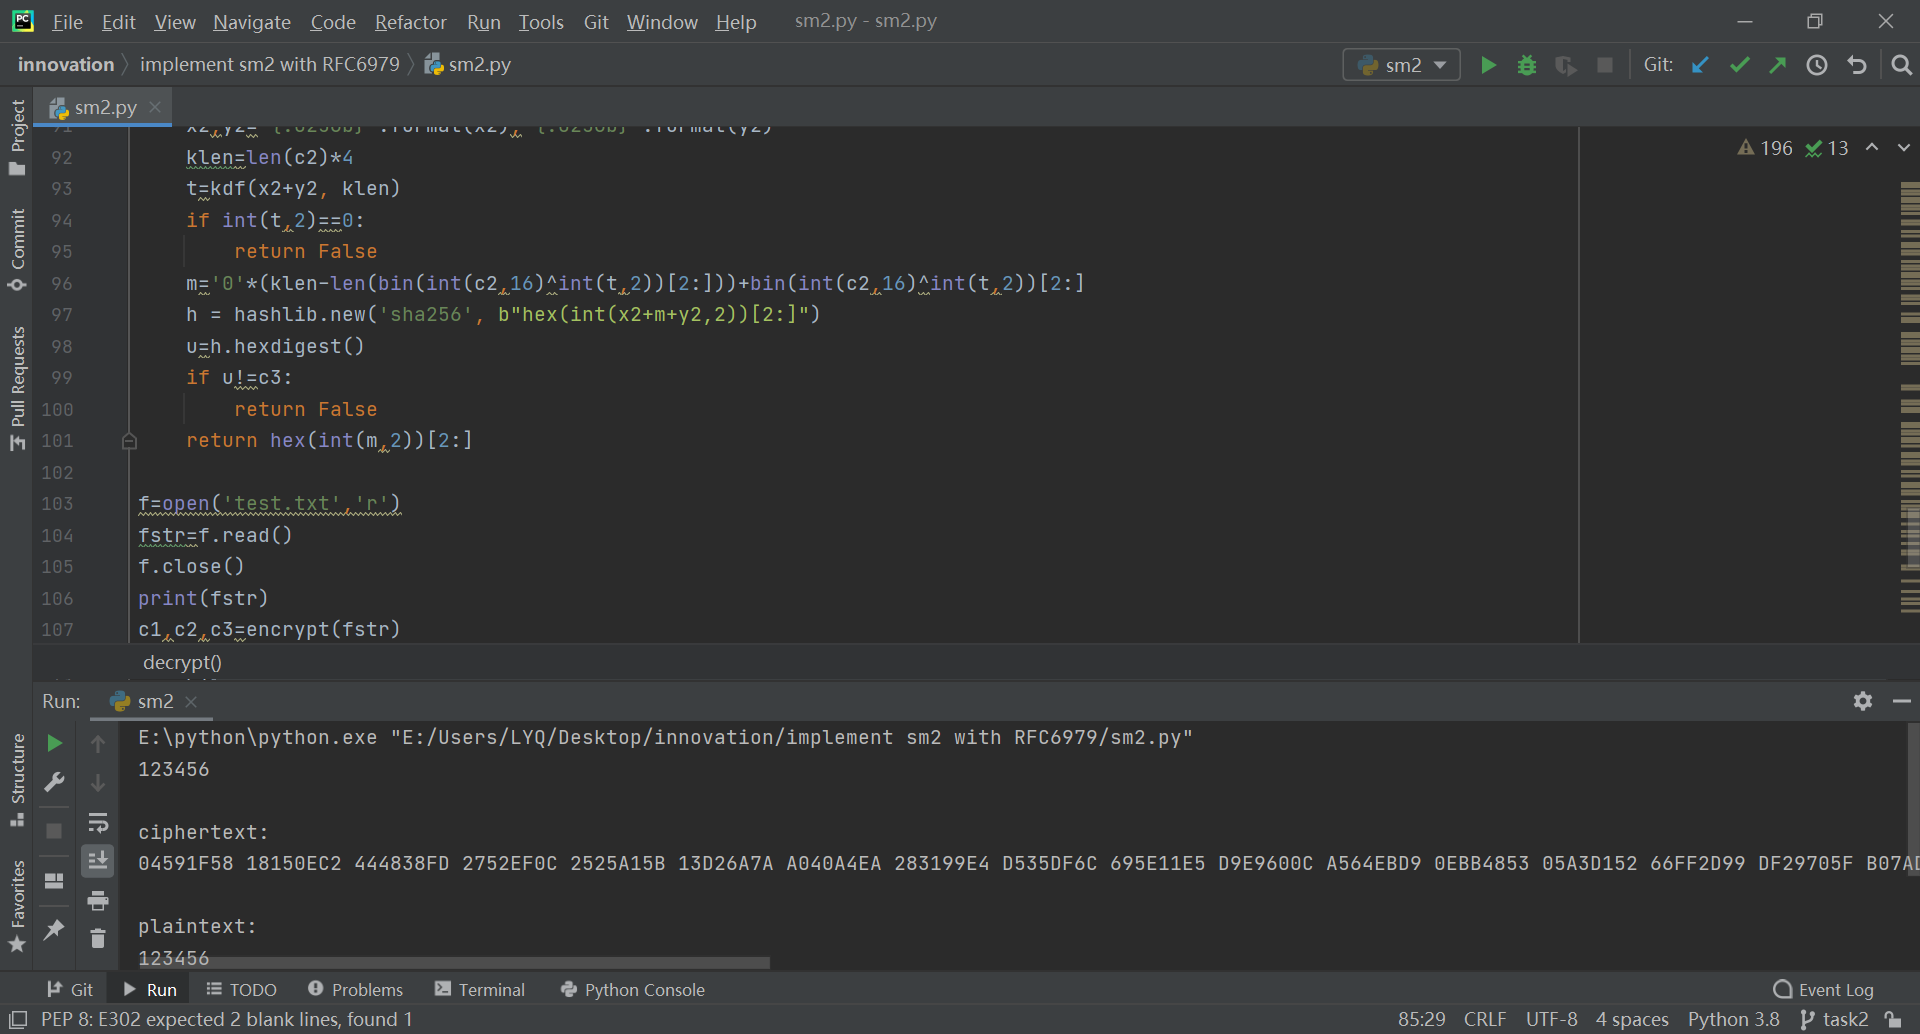This screenshot has height=1034, width=1920.
Task: Print console output via the printer icon
Action: 97,900
